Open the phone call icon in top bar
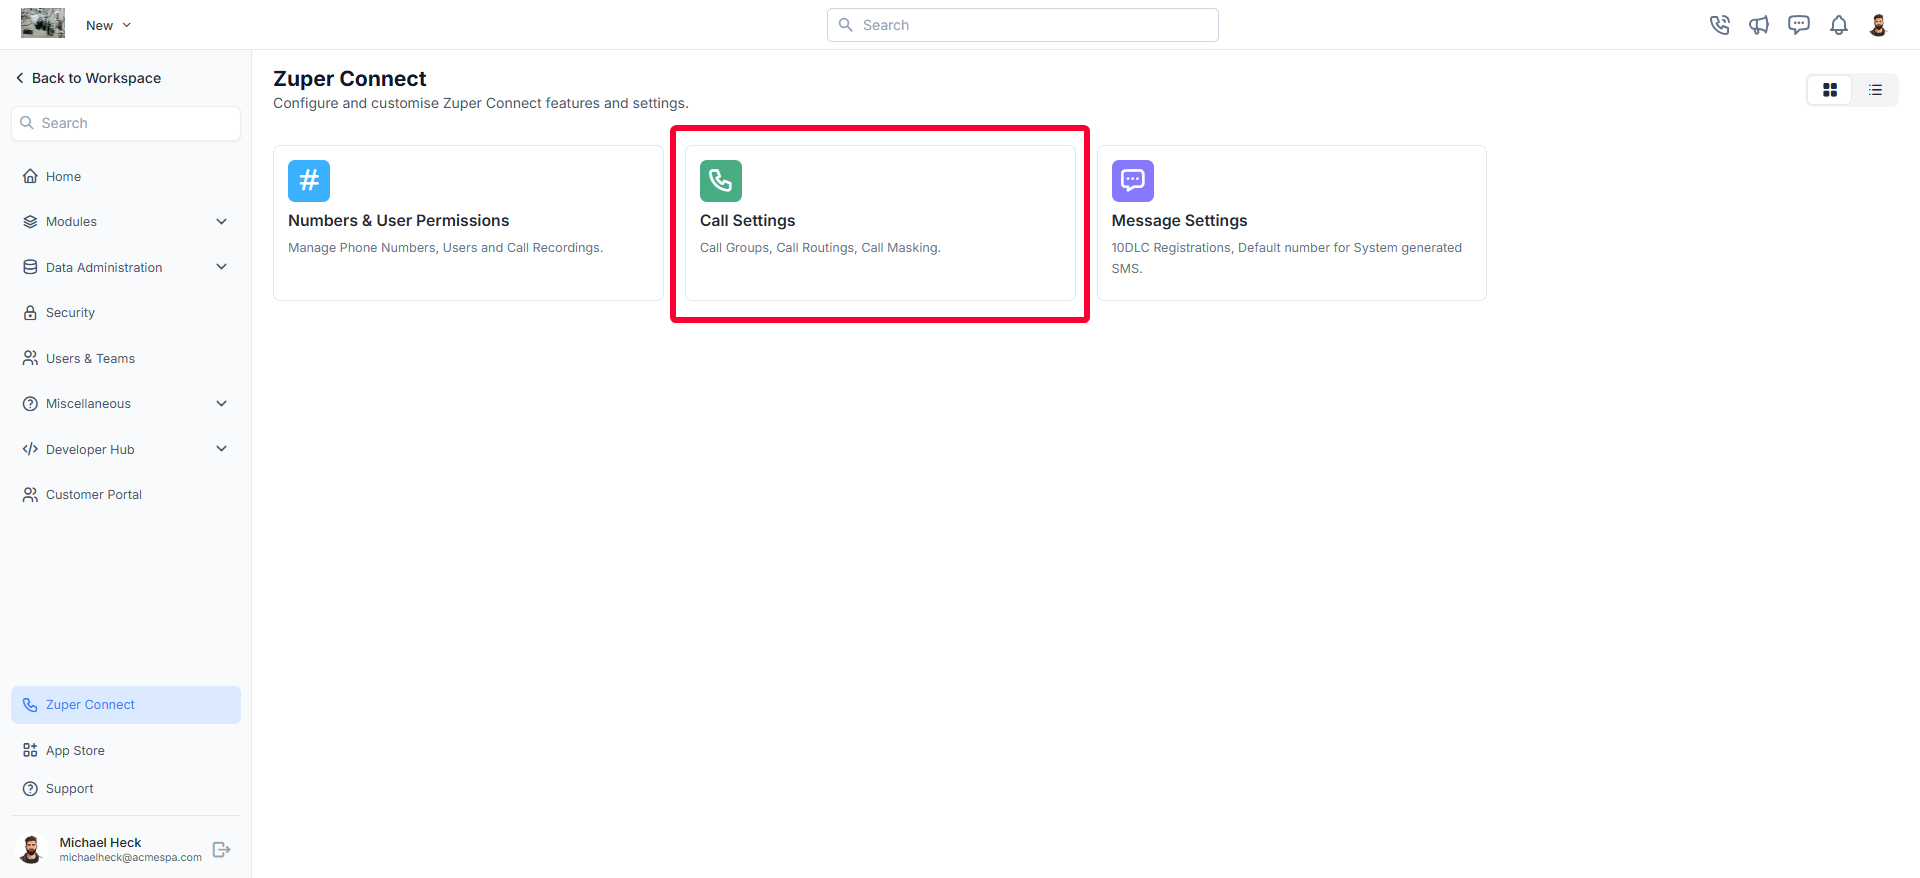This screenshot has width=1920, height=878. [x=1719, y=25]
